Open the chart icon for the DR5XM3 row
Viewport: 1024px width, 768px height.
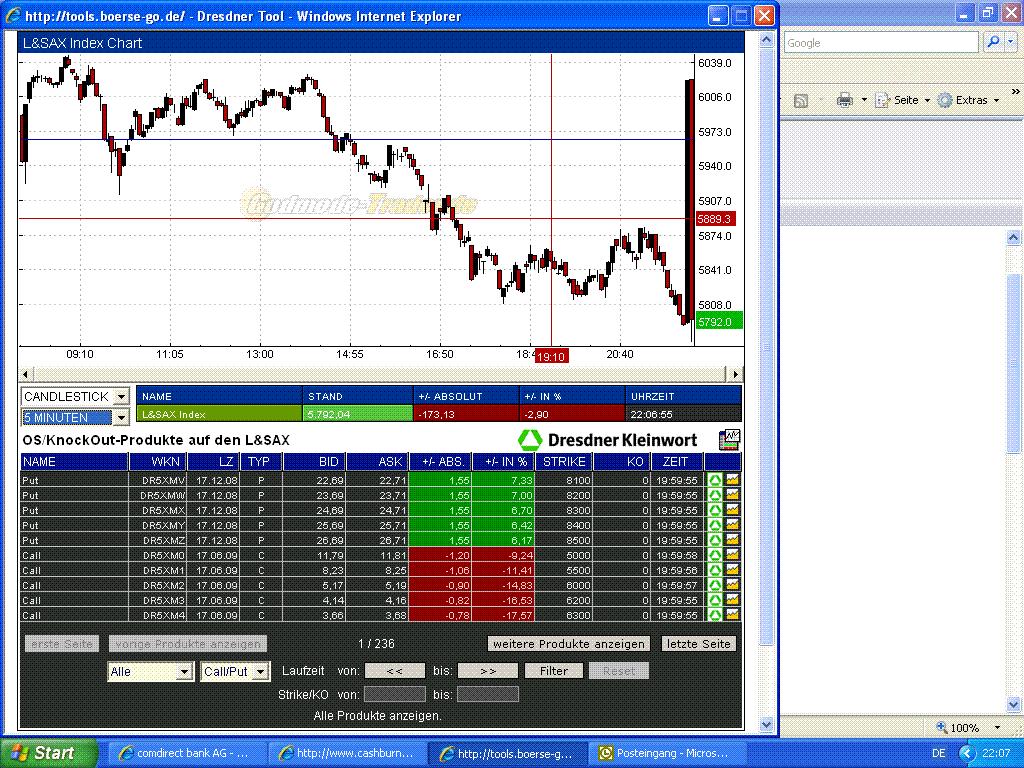(733, 600)
